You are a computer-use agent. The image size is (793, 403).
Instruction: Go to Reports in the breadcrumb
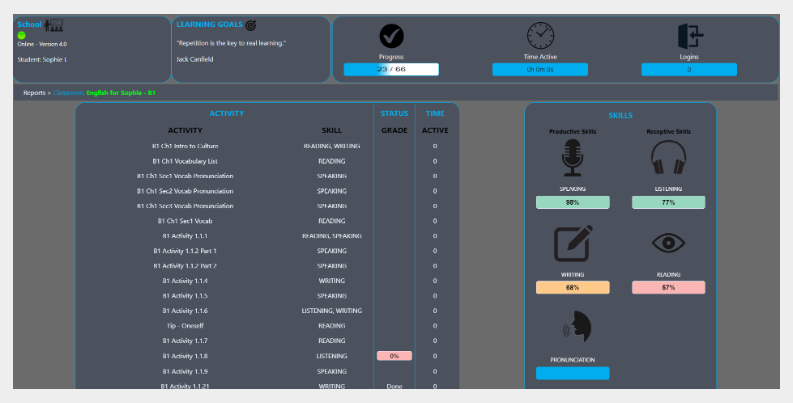click(35, 93)
